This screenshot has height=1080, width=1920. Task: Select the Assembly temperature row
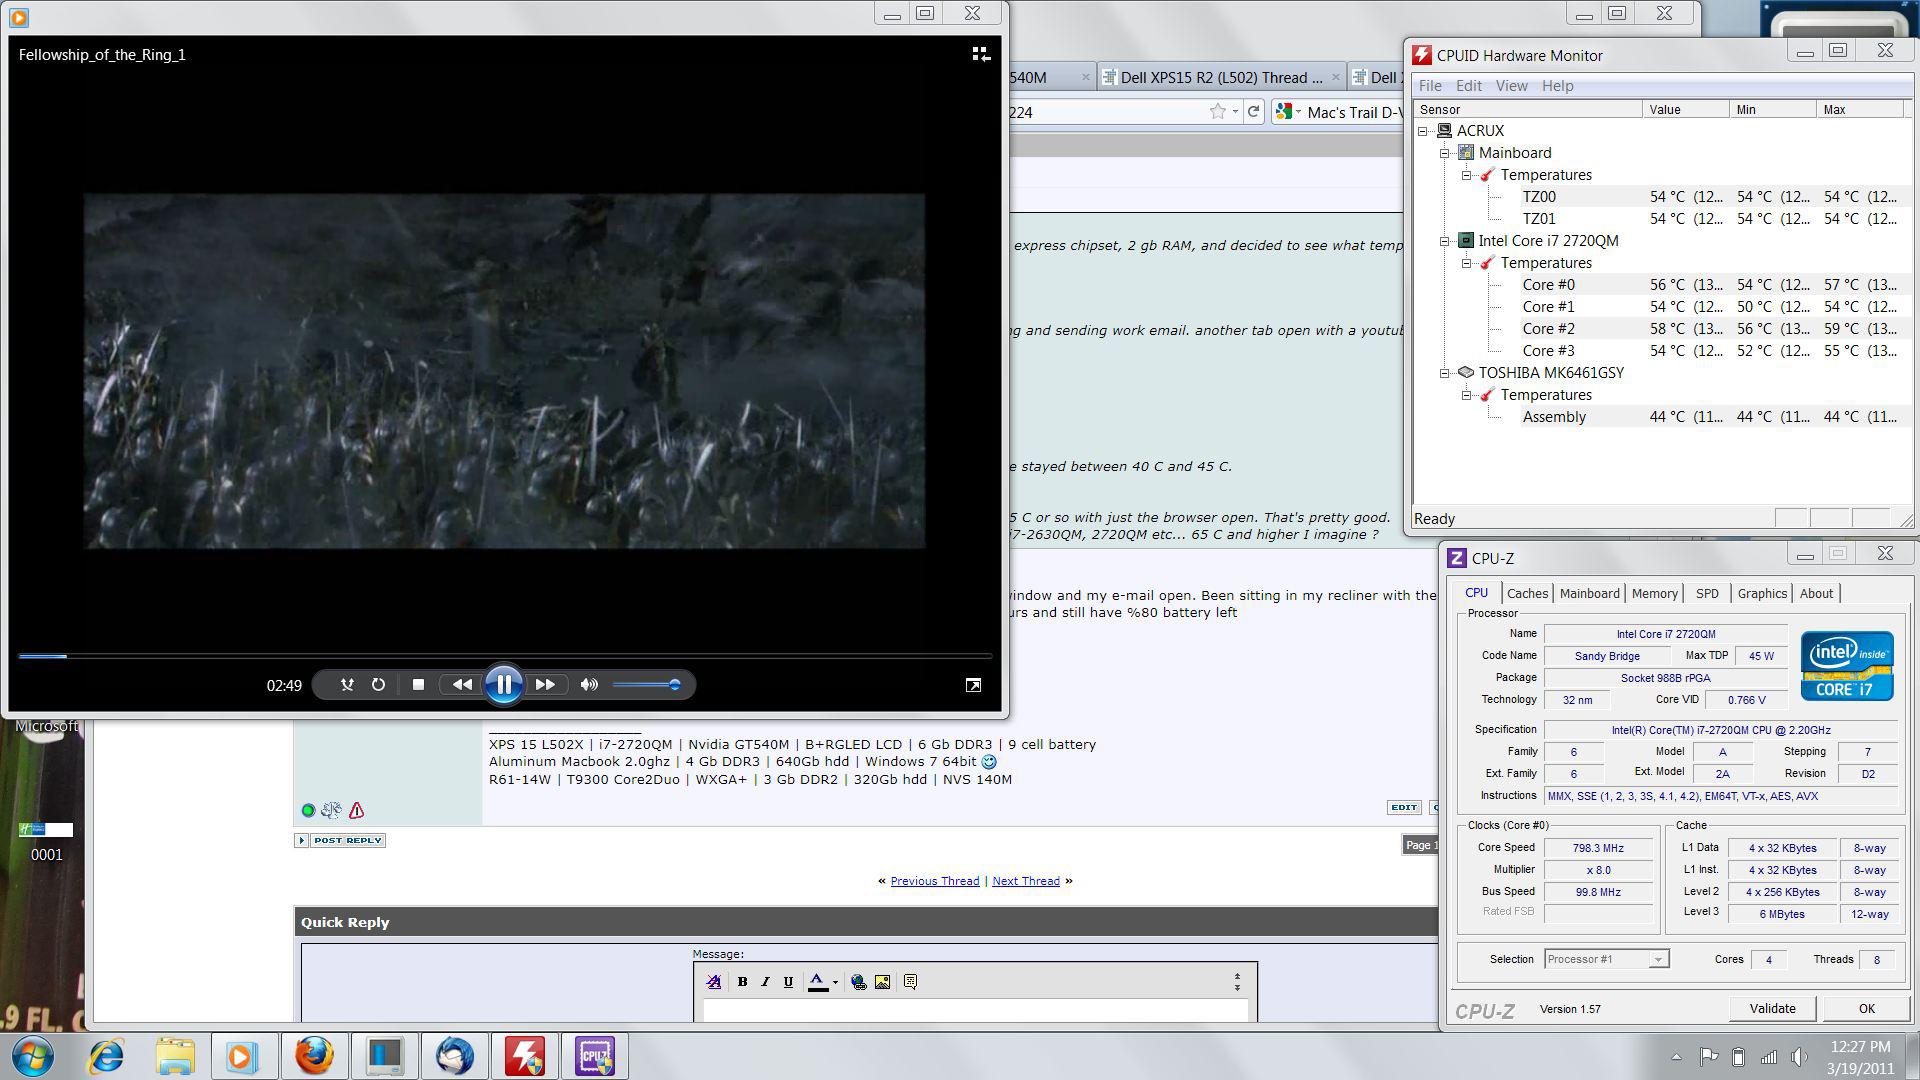pyautogui.click(x=1710, y=417)
